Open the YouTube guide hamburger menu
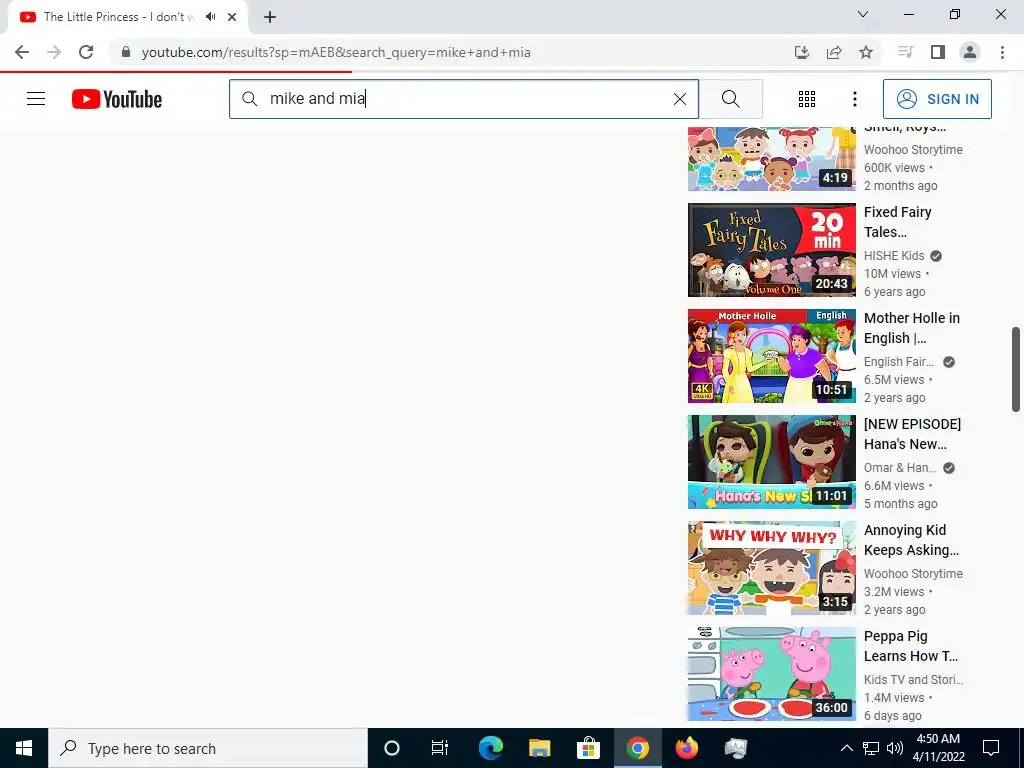Screen dimensions: 1024x768 tap(36, 99)
